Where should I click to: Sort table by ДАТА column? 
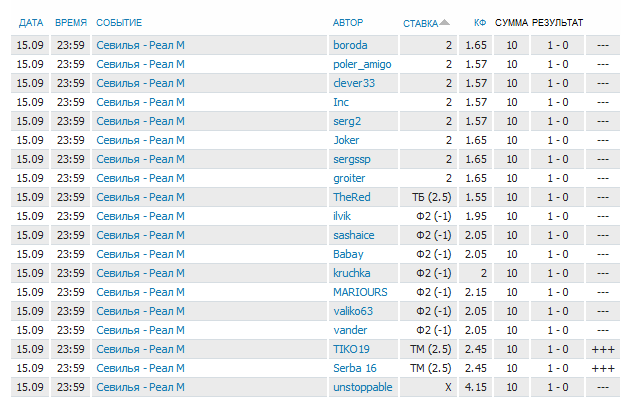pos(31,23)
